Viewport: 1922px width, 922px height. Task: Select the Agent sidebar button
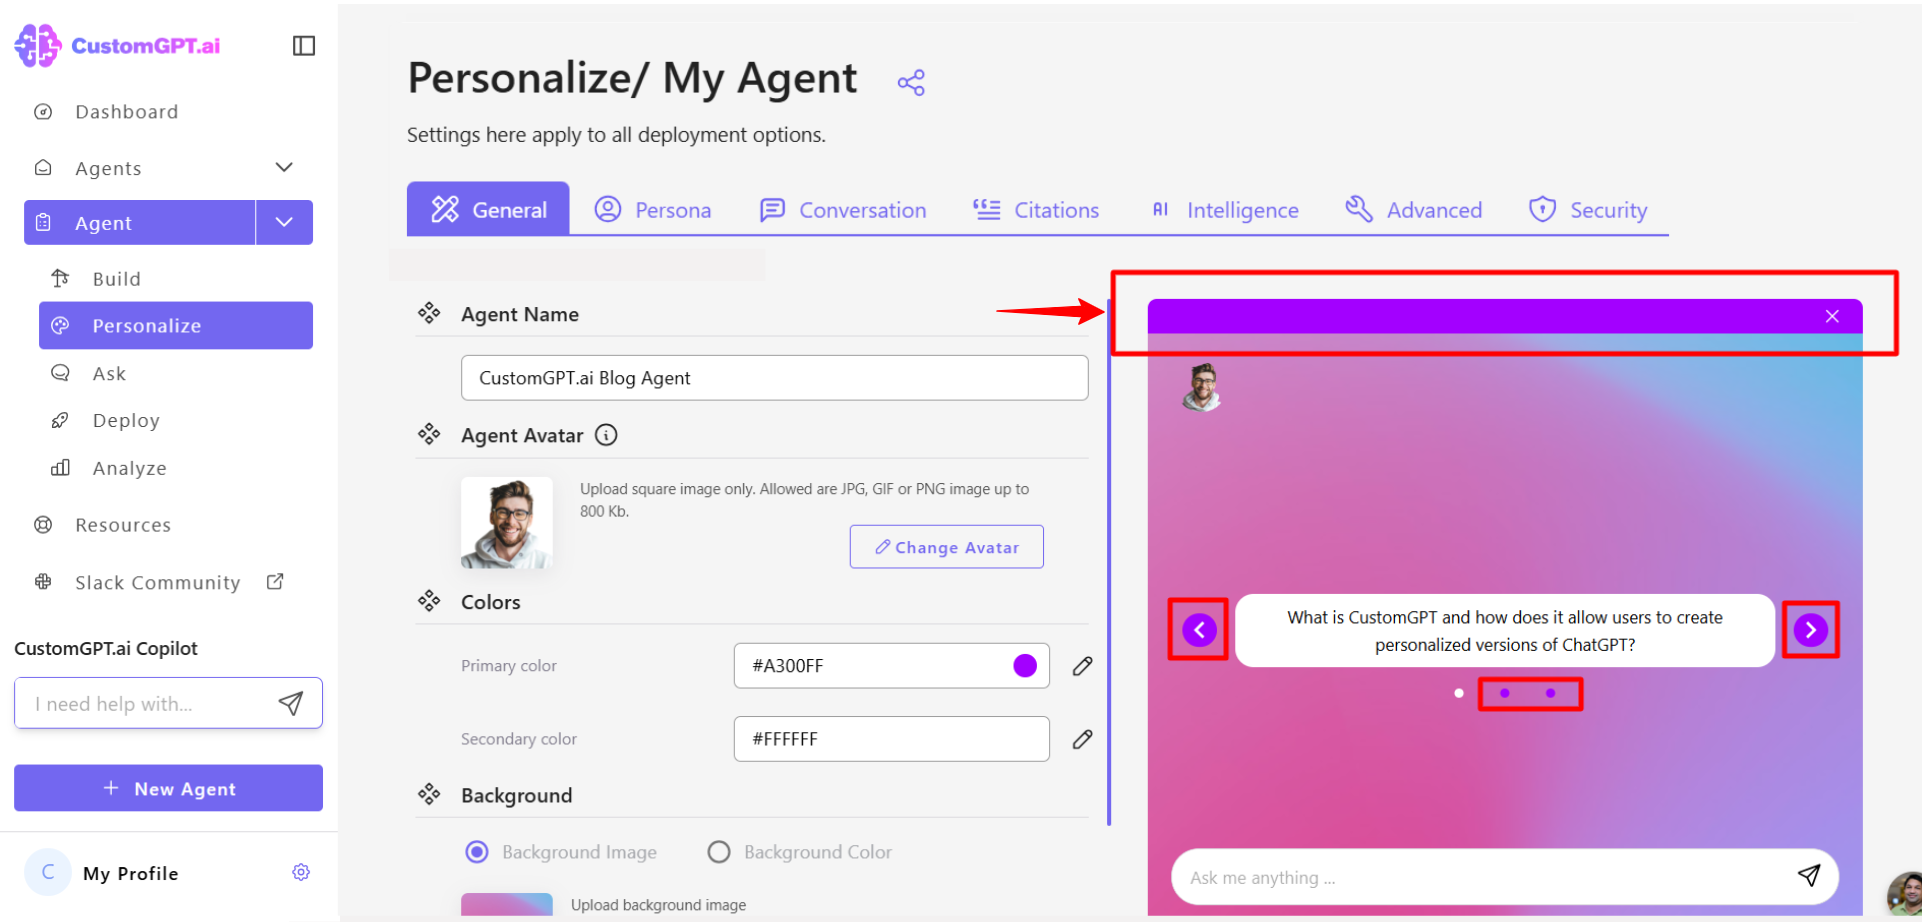[x=139, y=222]
